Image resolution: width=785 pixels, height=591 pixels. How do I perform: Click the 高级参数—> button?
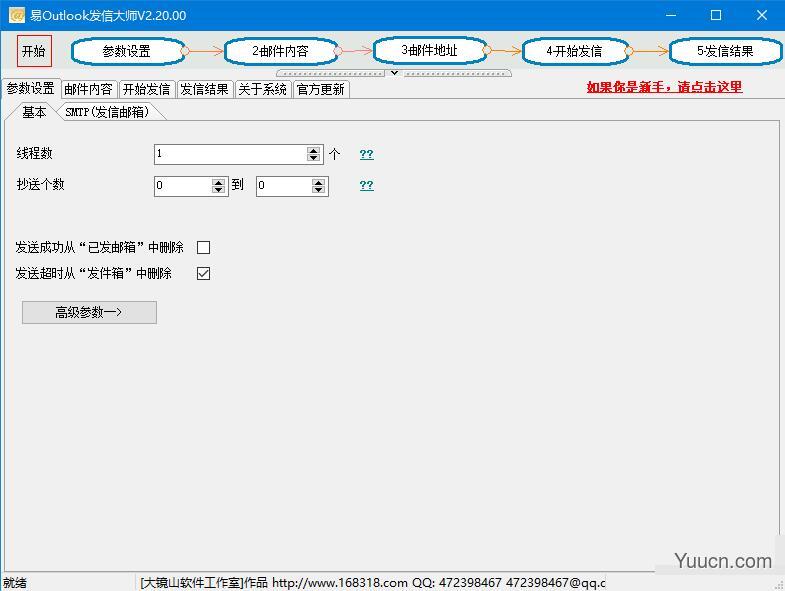click(x=89, y=313)
